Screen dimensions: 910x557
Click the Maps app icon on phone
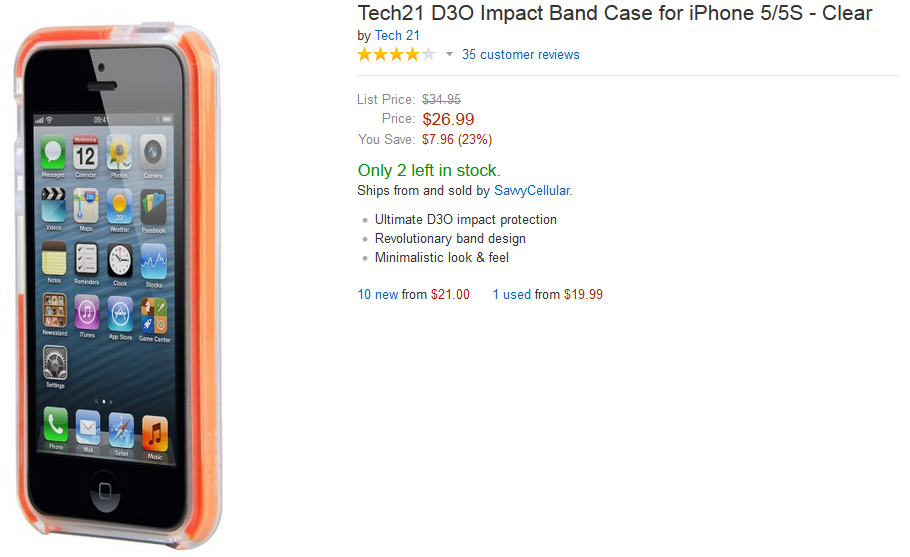coord(87,207)
